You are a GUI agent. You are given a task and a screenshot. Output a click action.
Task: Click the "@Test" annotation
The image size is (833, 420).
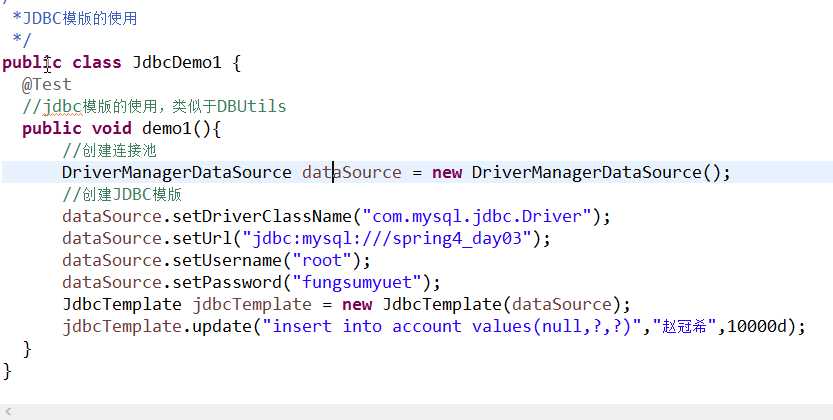tap(47, 84)
